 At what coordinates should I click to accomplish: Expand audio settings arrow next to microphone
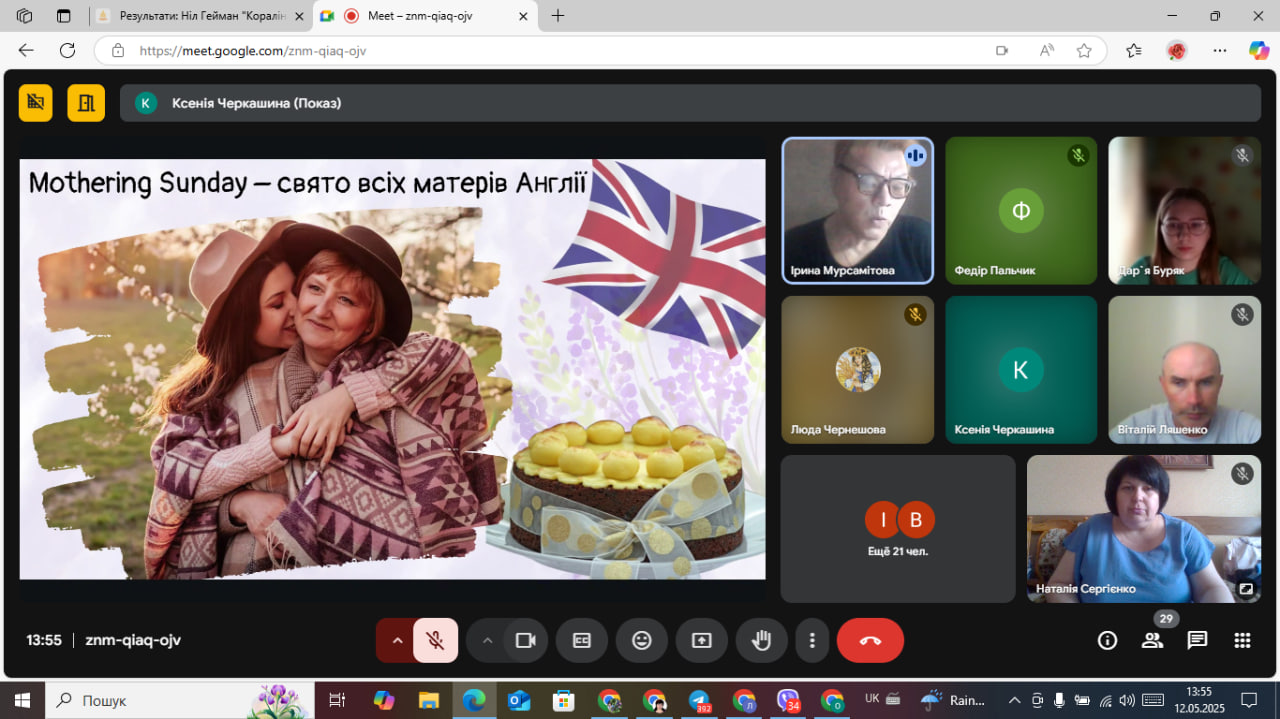tap(397, 640)
